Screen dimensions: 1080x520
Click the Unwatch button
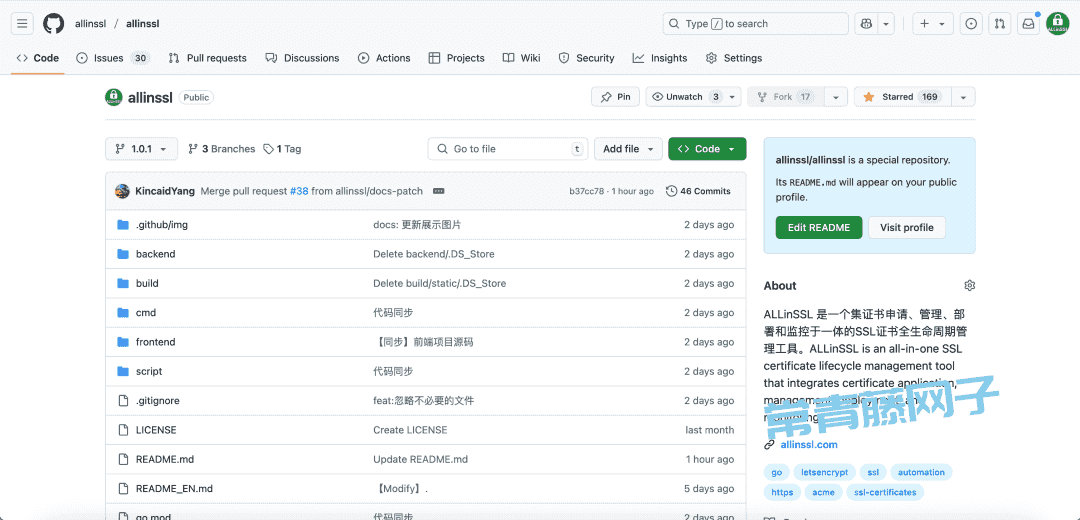[x=686, y=97]
